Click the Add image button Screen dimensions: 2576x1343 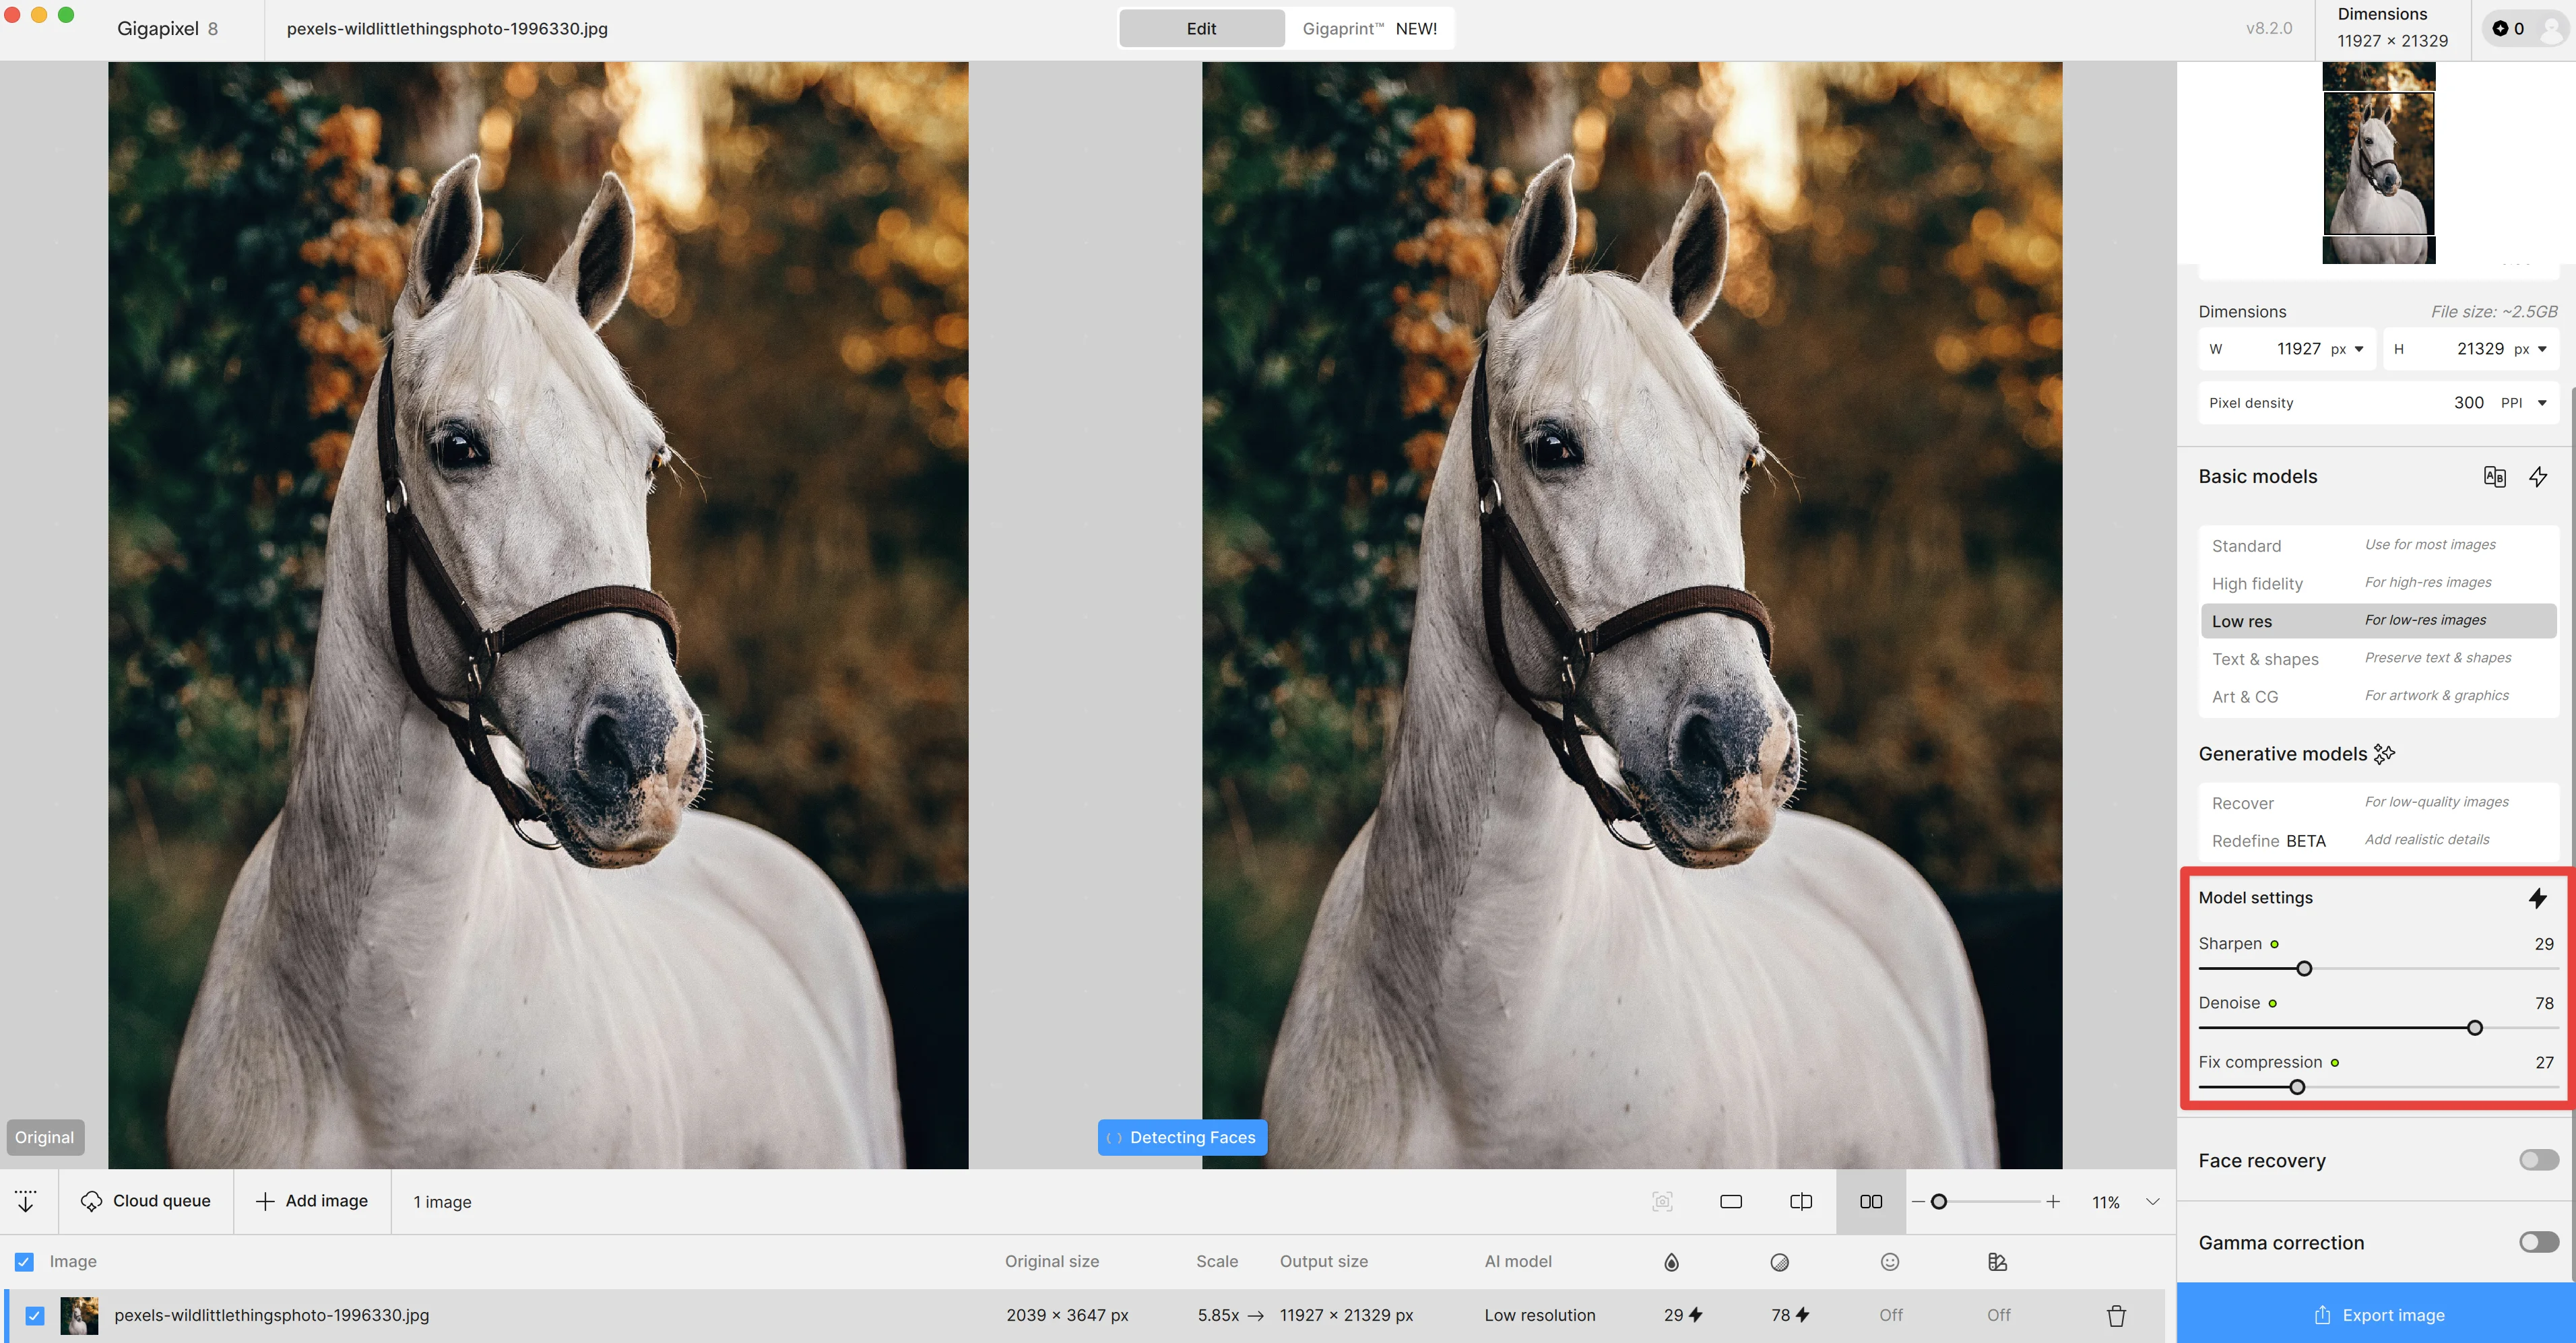point(312,1201)
